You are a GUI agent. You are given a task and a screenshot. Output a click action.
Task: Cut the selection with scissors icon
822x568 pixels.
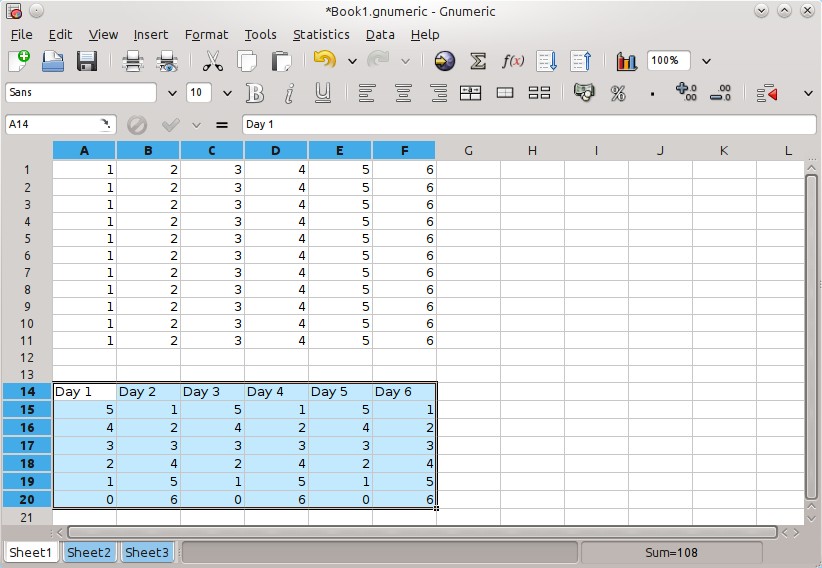(x=213, y=61)
